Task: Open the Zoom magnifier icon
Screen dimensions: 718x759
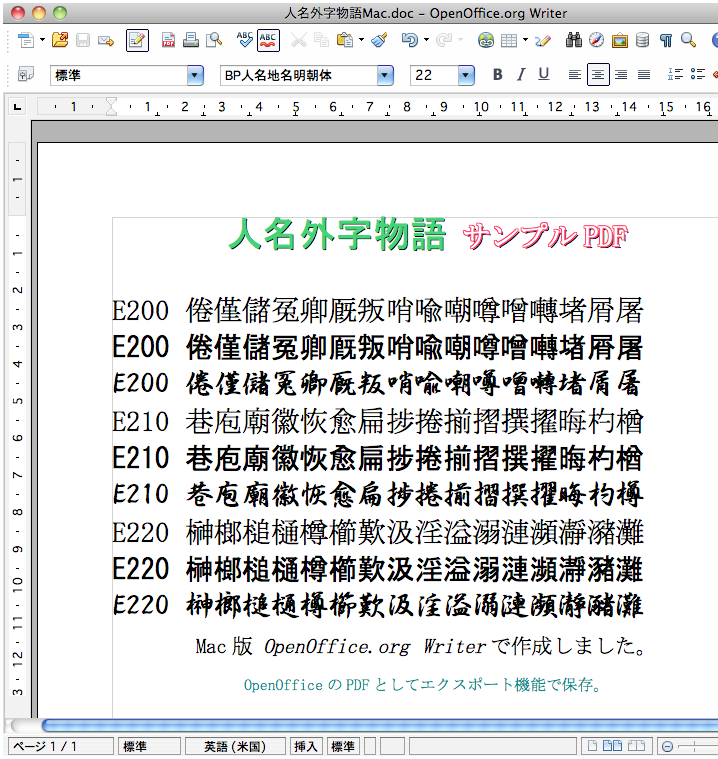Action: (688, 40)
